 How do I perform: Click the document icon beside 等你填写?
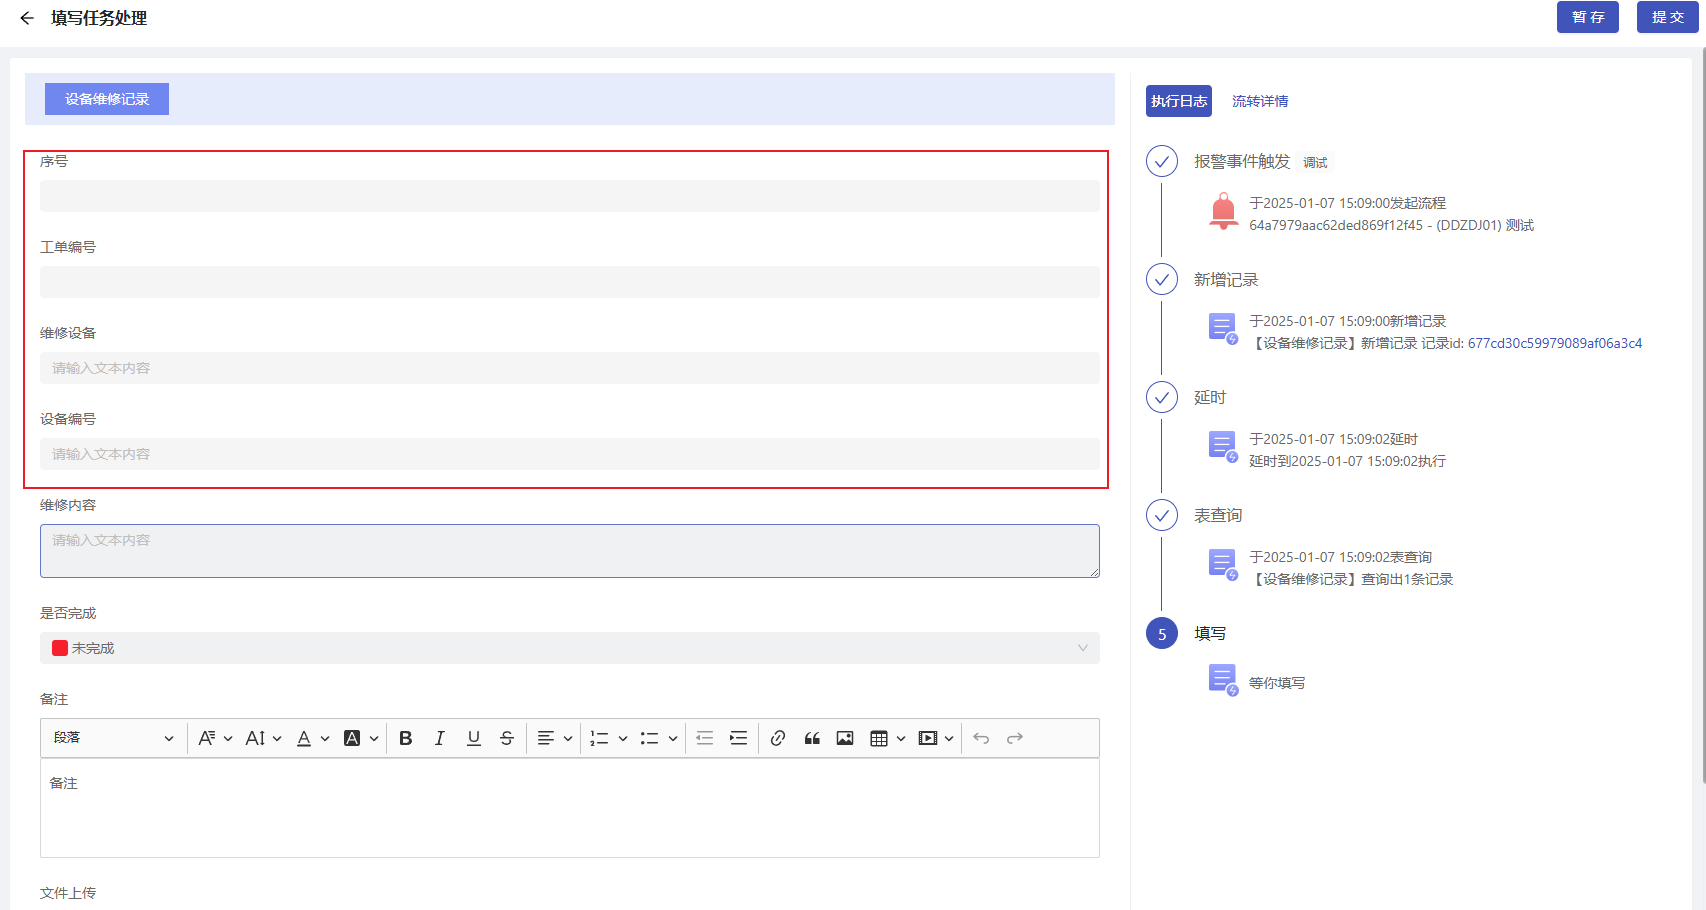1223,681
